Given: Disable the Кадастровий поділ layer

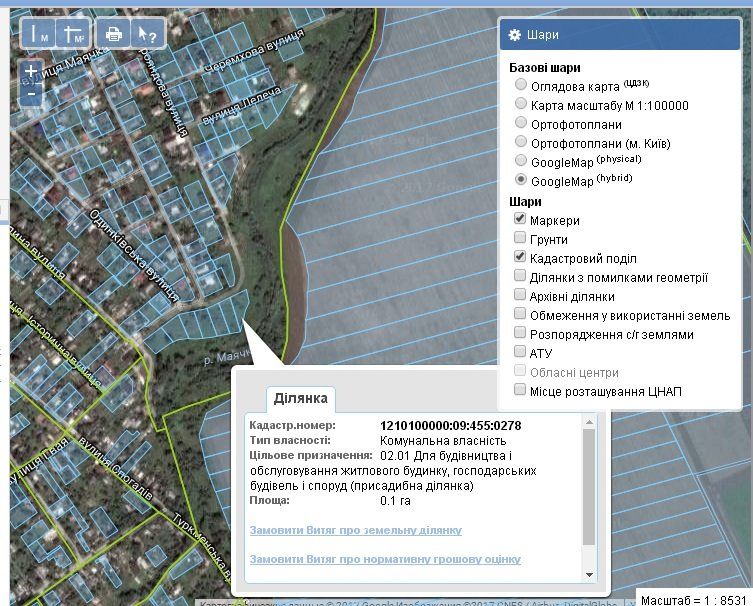Looking at the screenshot, I should (520, 257).
